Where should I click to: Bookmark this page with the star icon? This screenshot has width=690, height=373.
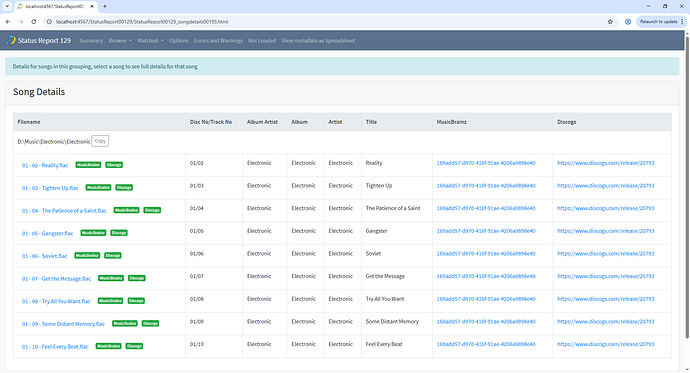tap(610, 22)
